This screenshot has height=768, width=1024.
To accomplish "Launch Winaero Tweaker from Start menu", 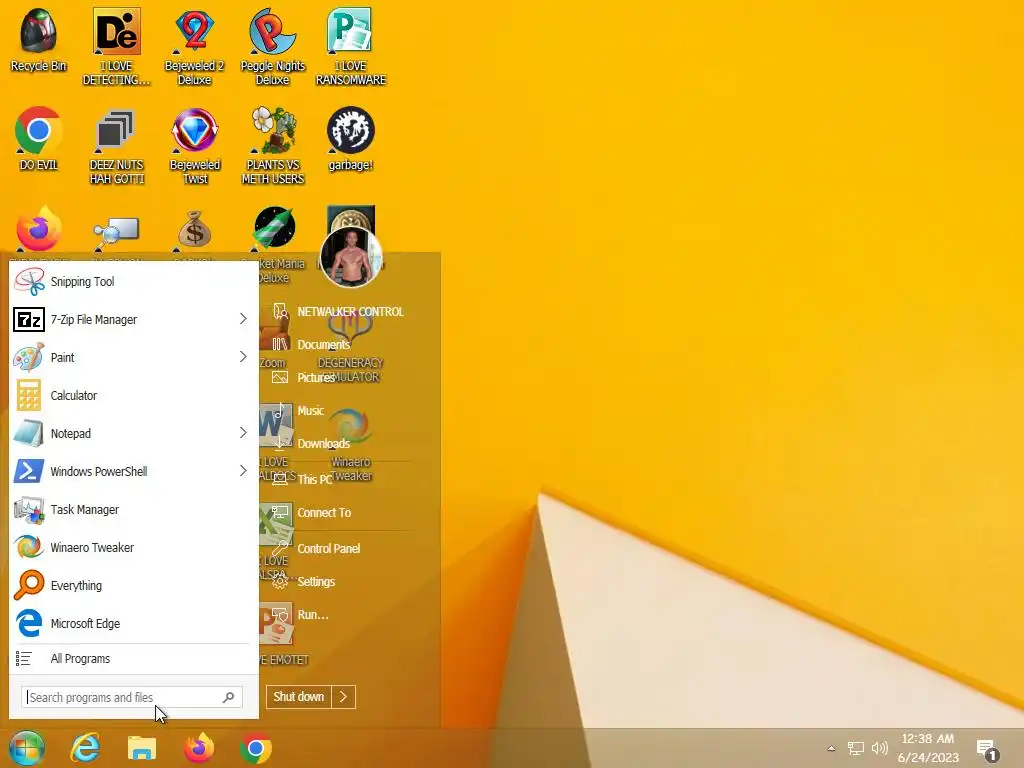I will 133,547.
